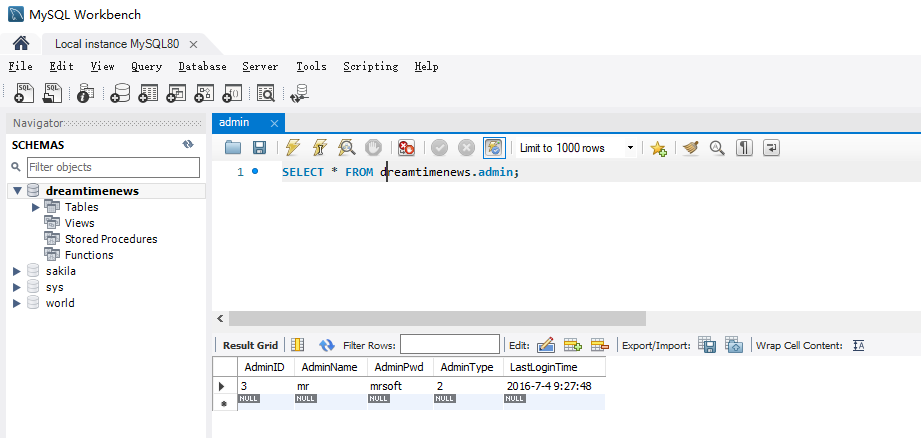This screenshot has width=921, height=438.
Task: Export recordset to external file icon
Action: tap(707, 345)
